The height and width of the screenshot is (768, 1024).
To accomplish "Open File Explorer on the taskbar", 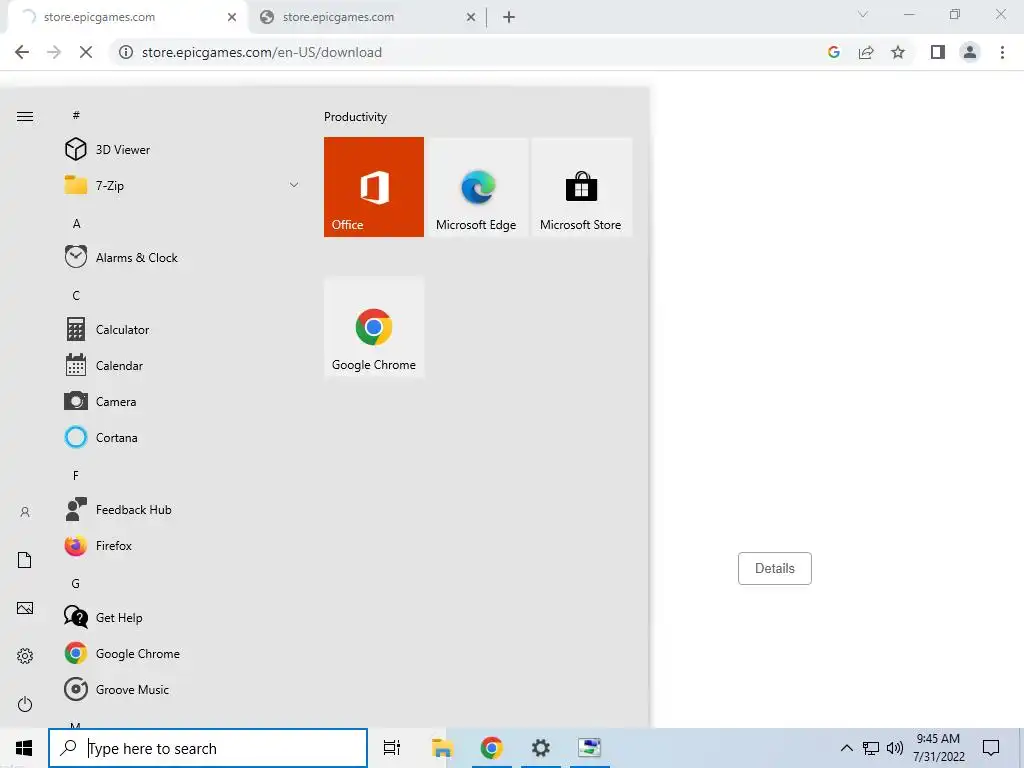I will pyautogui.click(x=442, y=748).
